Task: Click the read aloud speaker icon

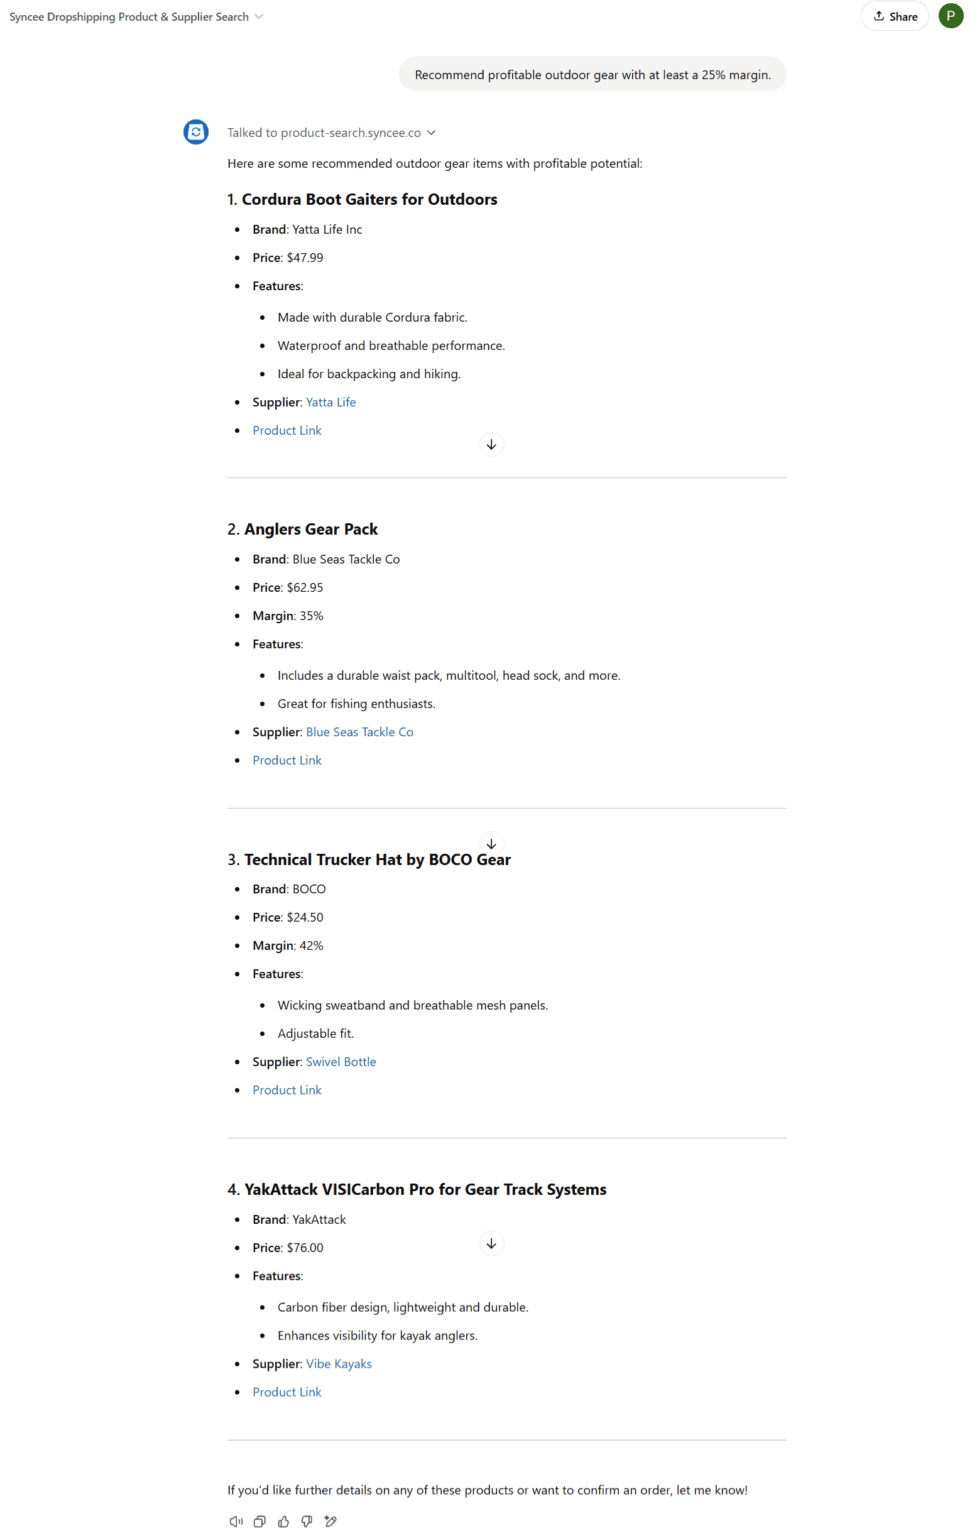Action: [236, 1521]
